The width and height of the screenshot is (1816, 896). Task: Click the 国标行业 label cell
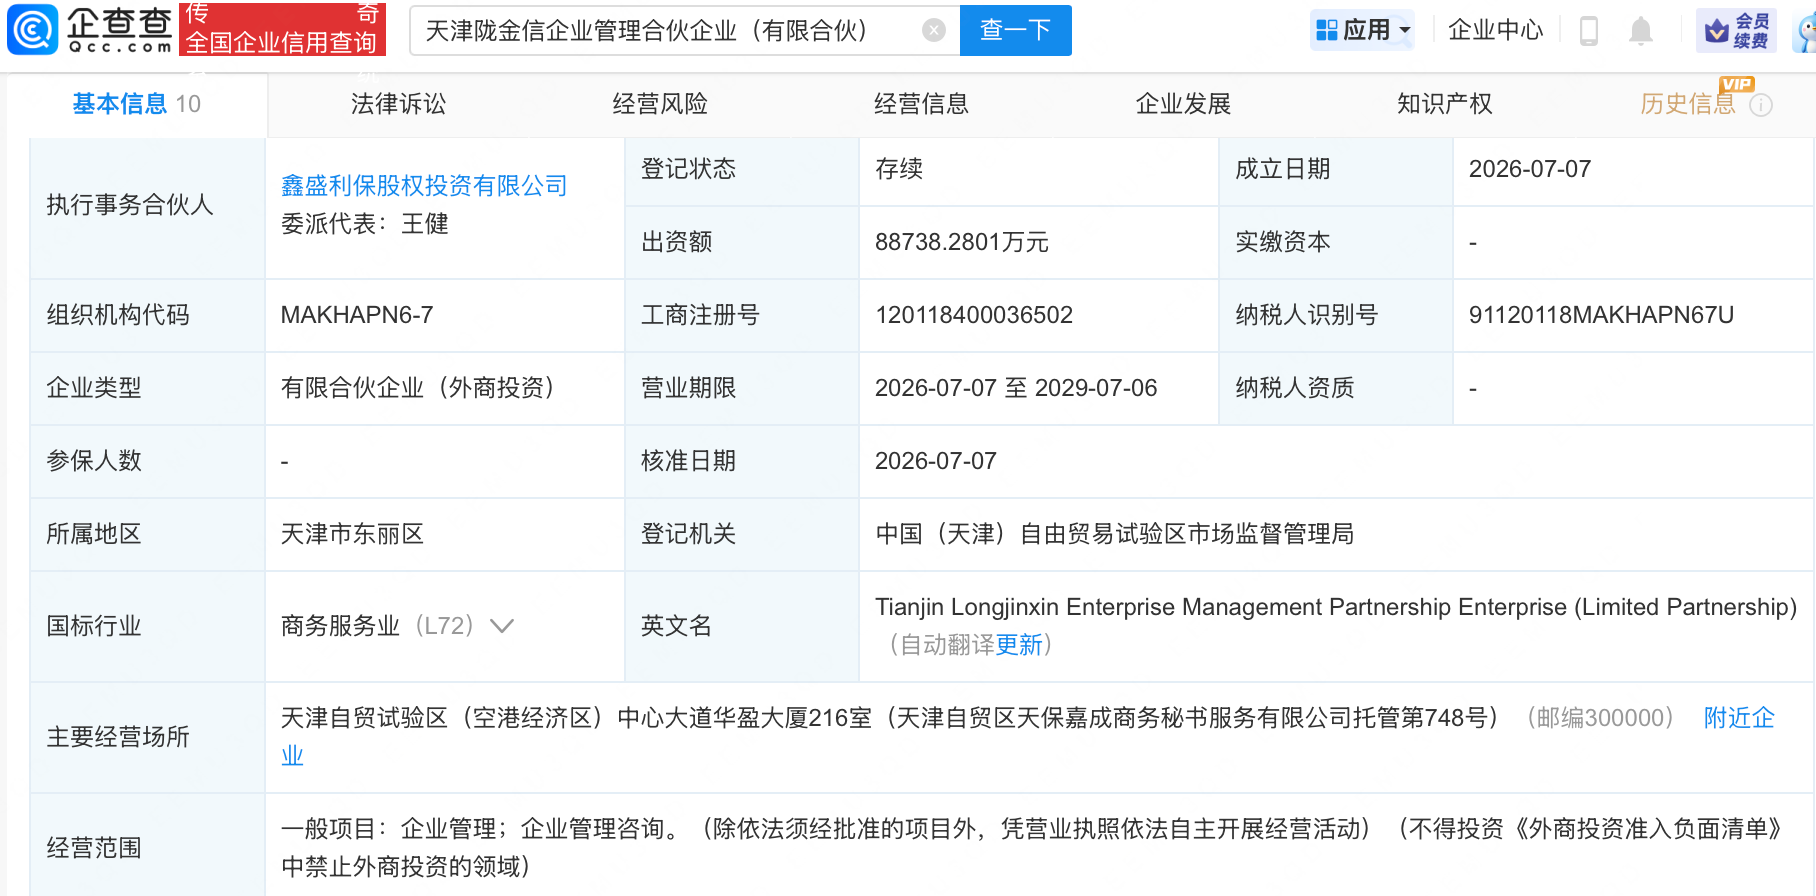pos(148,627)
